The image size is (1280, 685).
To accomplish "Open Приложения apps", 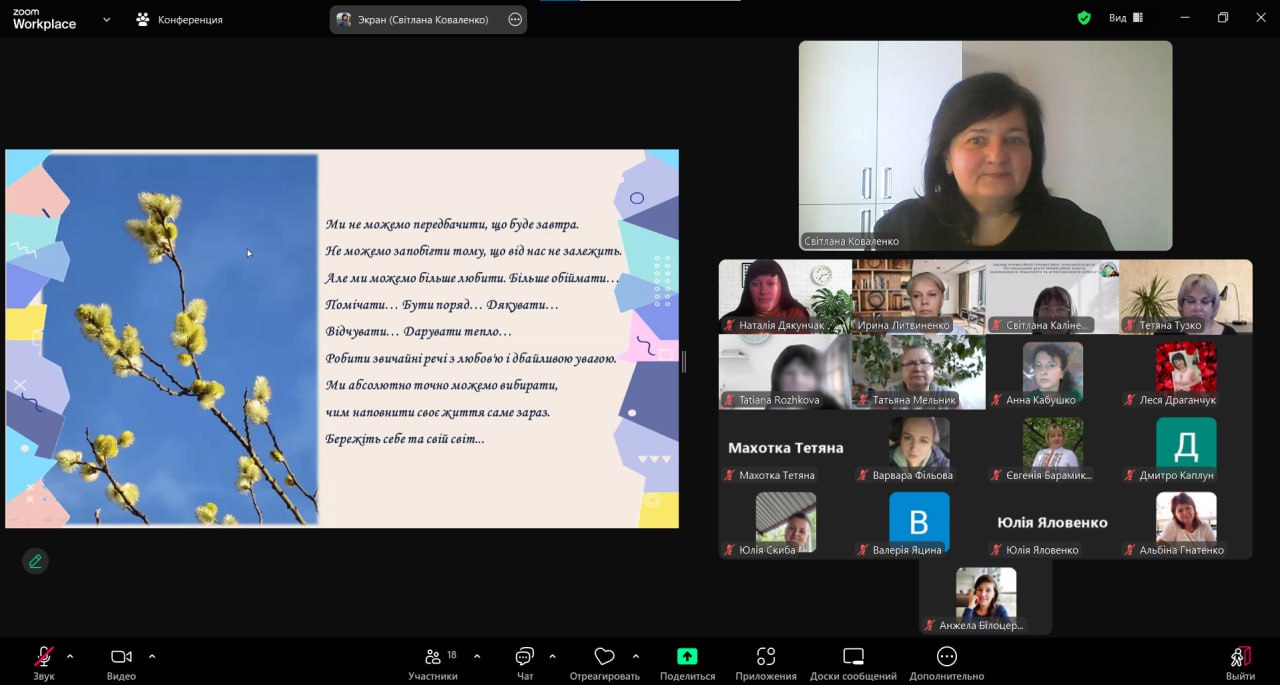I will pos(766,663).
